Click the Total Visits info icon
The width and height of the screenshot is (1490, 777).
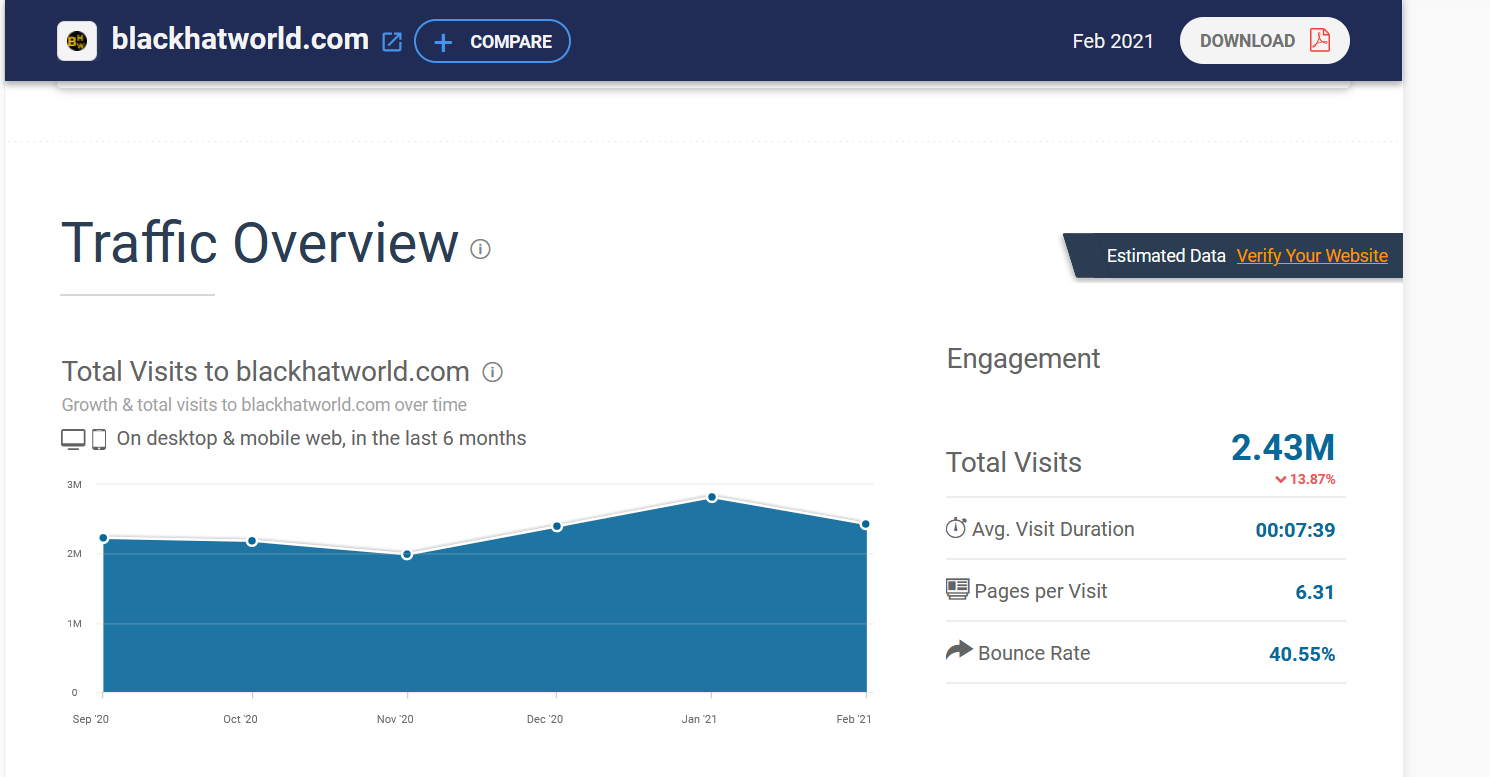pyautogui.click(x=492, y=372)
